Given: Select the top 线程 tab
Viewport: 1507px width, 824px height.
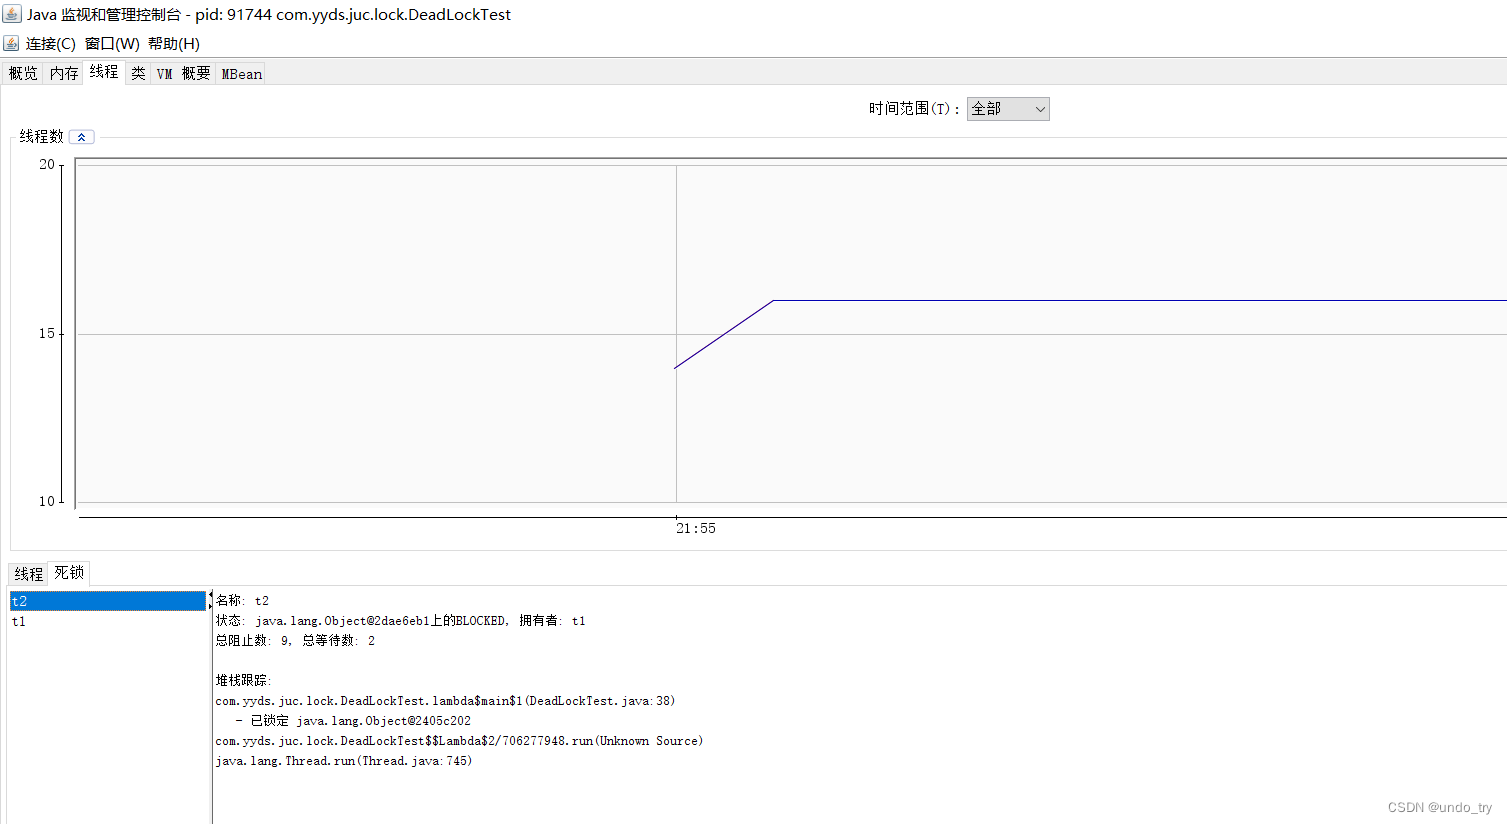Looking at the screenshot, I should click(x=104, y=72).
